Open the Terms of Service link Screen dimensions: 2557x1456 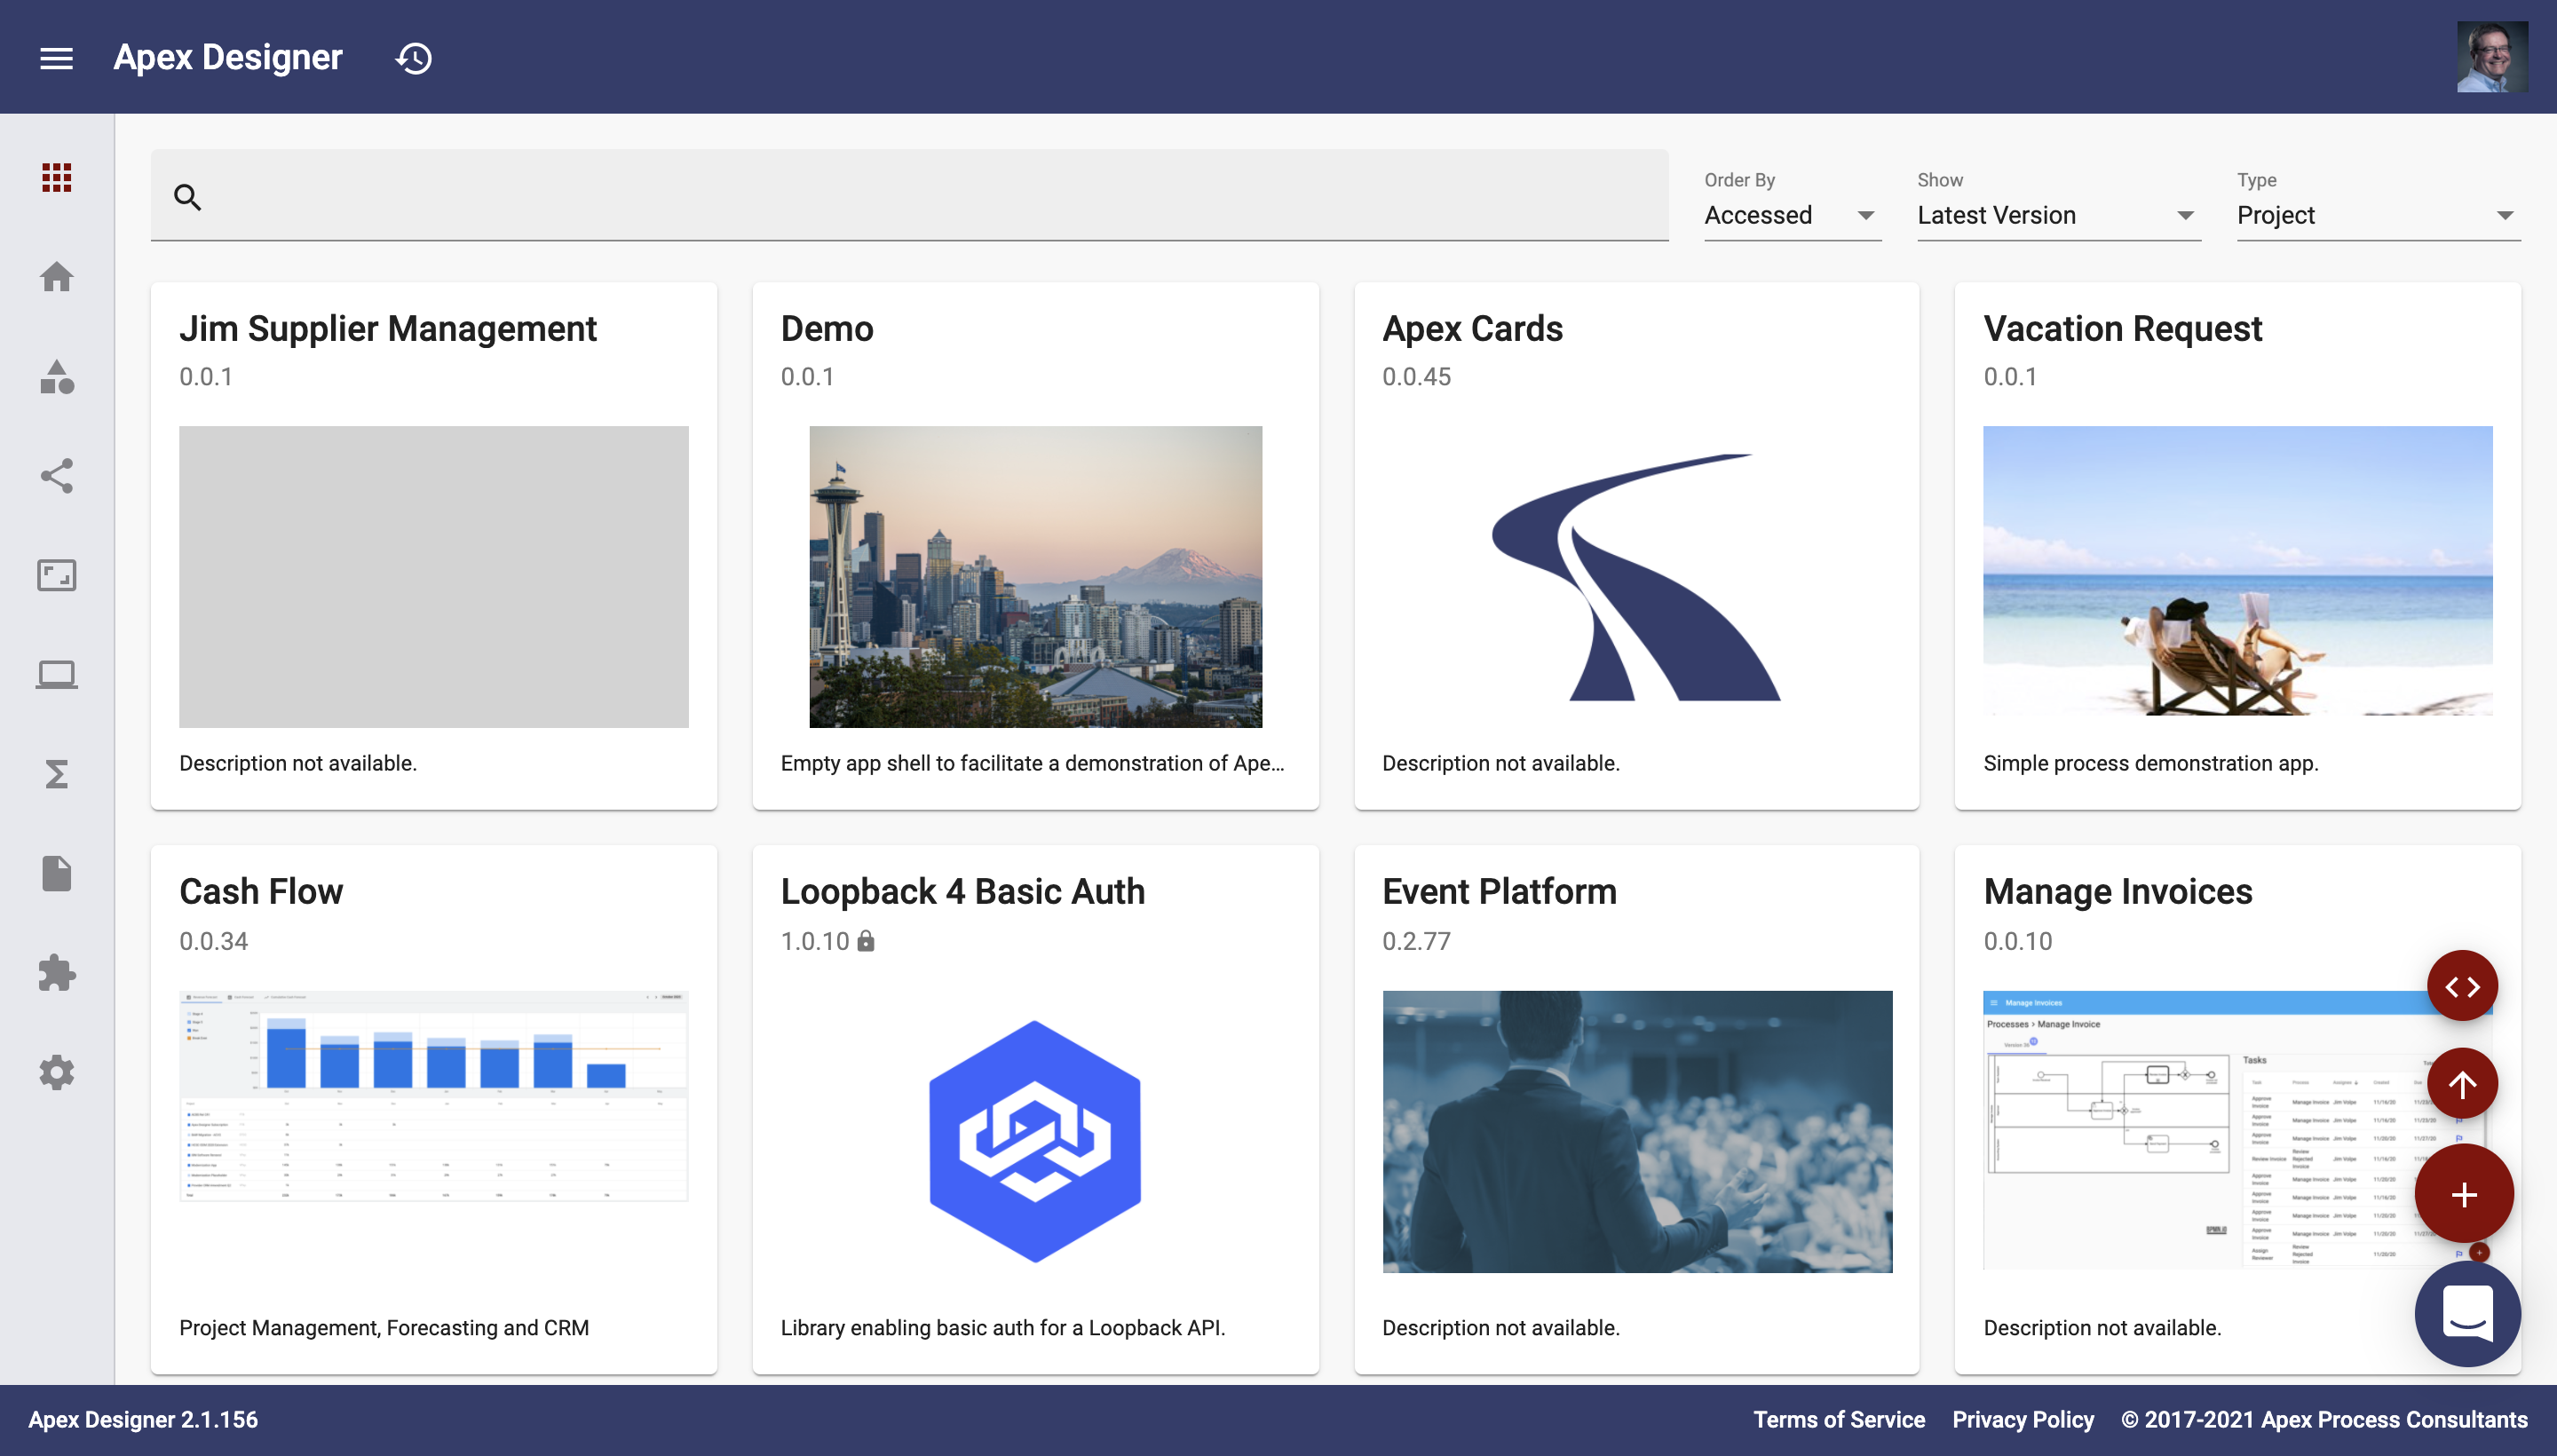pos(1838,1419)
